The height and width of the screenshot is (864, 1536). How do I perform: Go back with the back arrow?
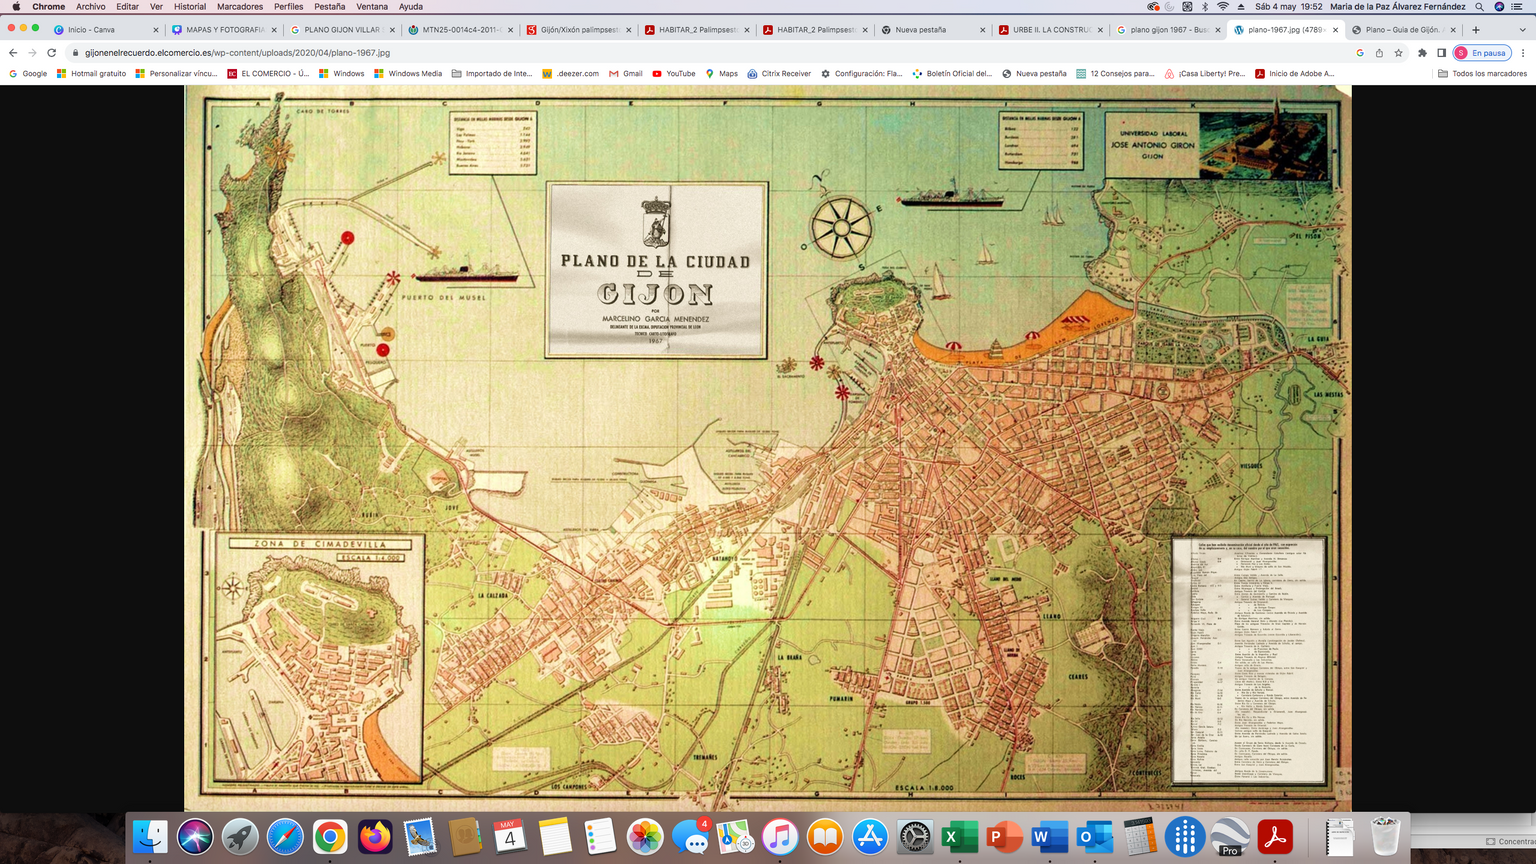13,53
